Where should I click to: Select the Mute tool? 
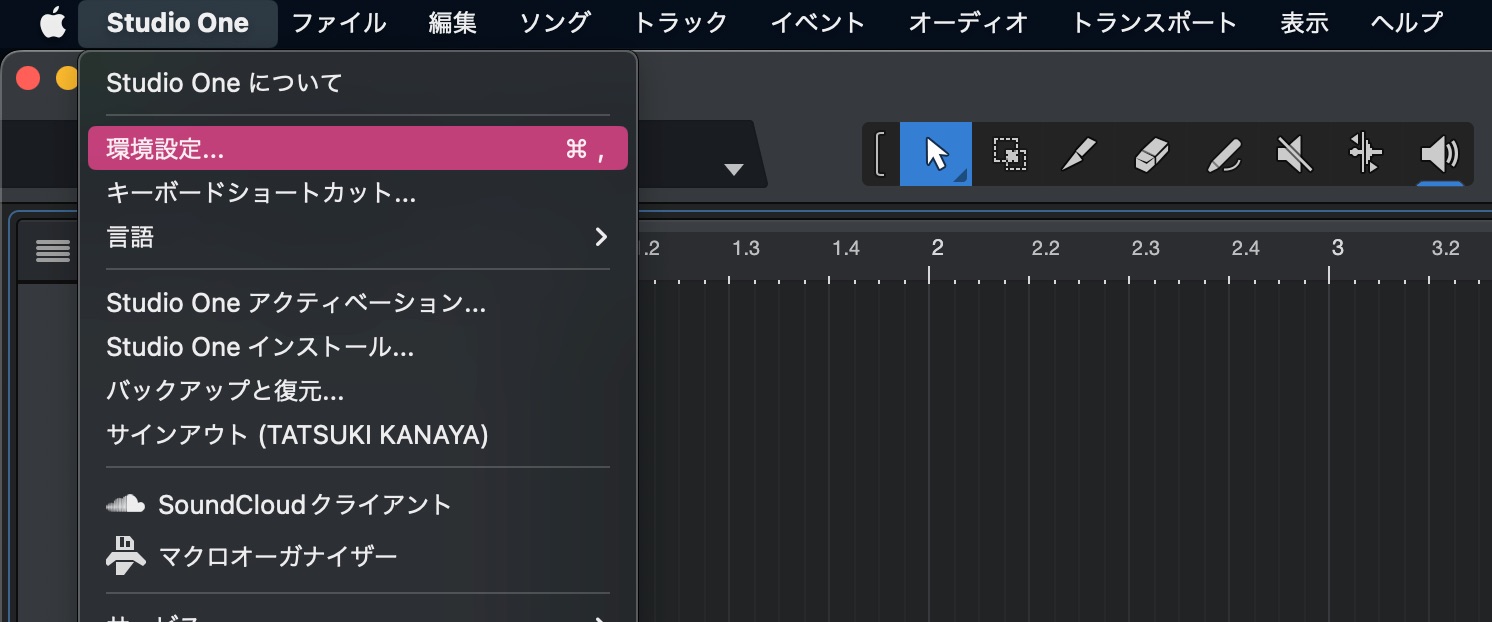[x=1294, y=154]
